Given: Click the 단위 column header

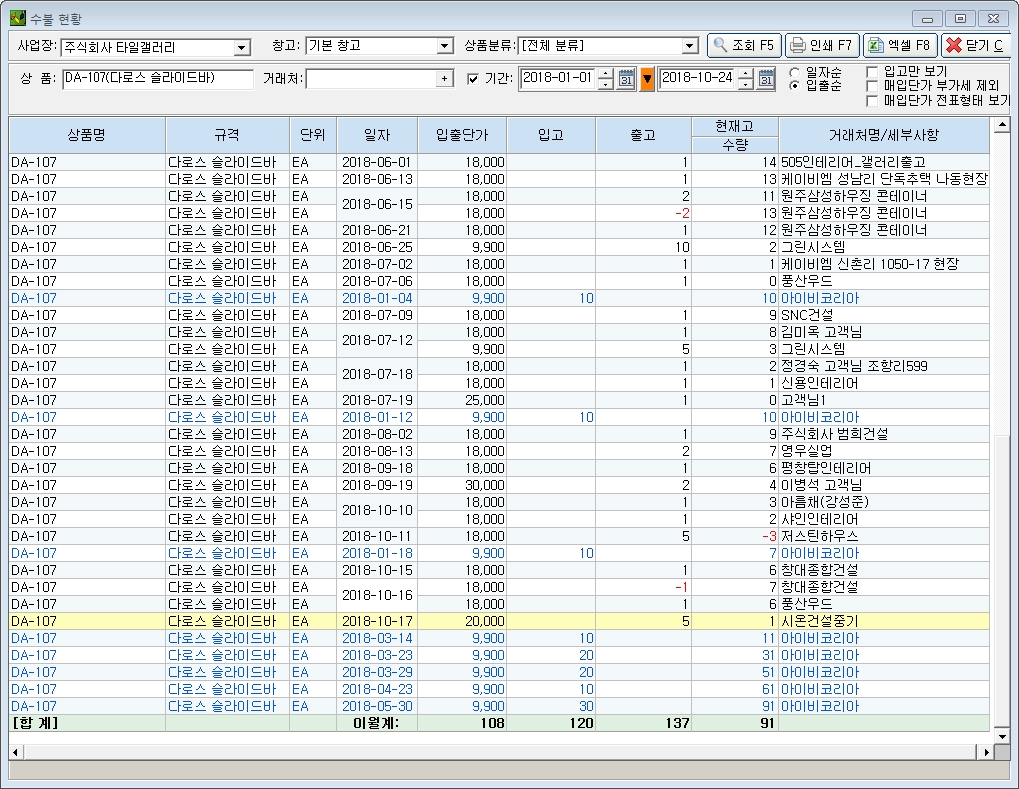Looking at the screenshot, I should coord(313,135).
